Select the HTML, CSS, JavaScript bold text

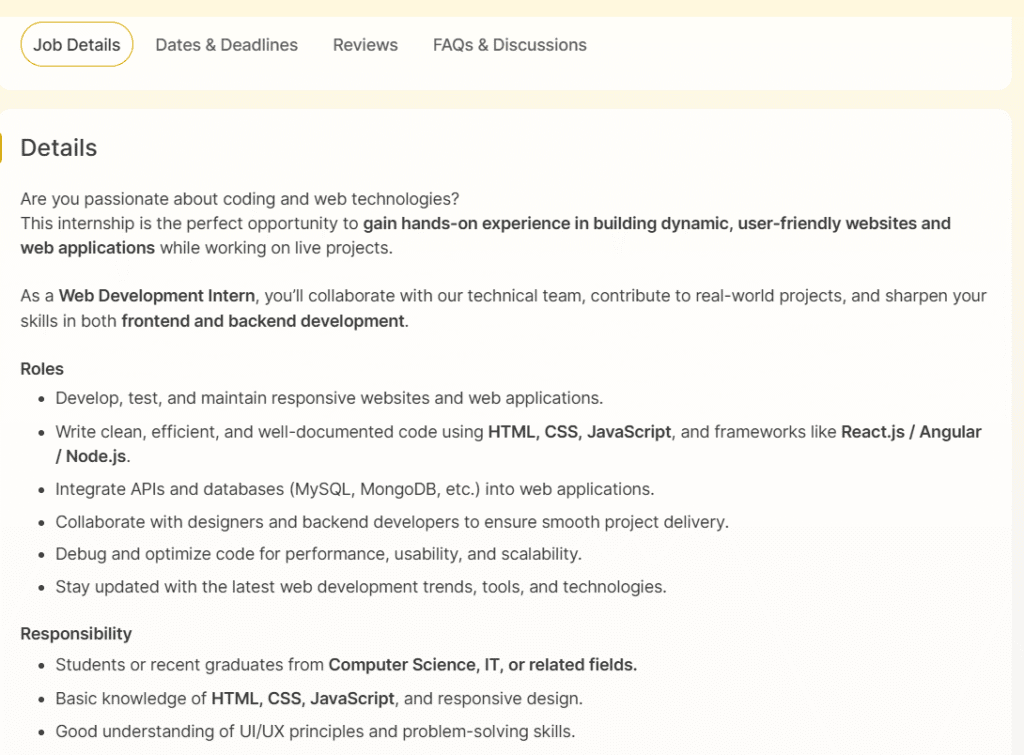click(577, 431)
